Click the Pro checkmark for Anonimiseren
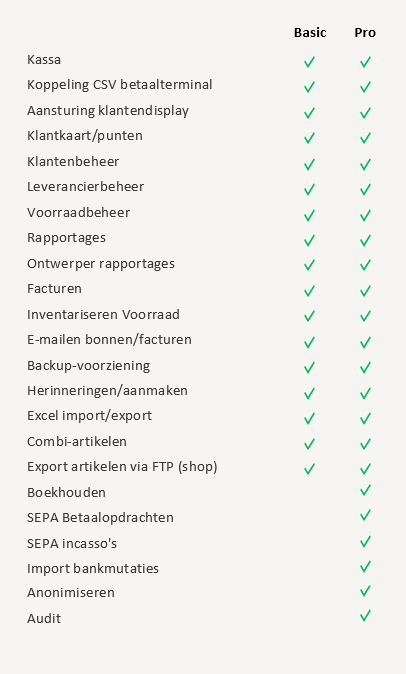Image resolution: width=406 pixels, height=674 pixels. pyautogui.click(x=365, y=591)
